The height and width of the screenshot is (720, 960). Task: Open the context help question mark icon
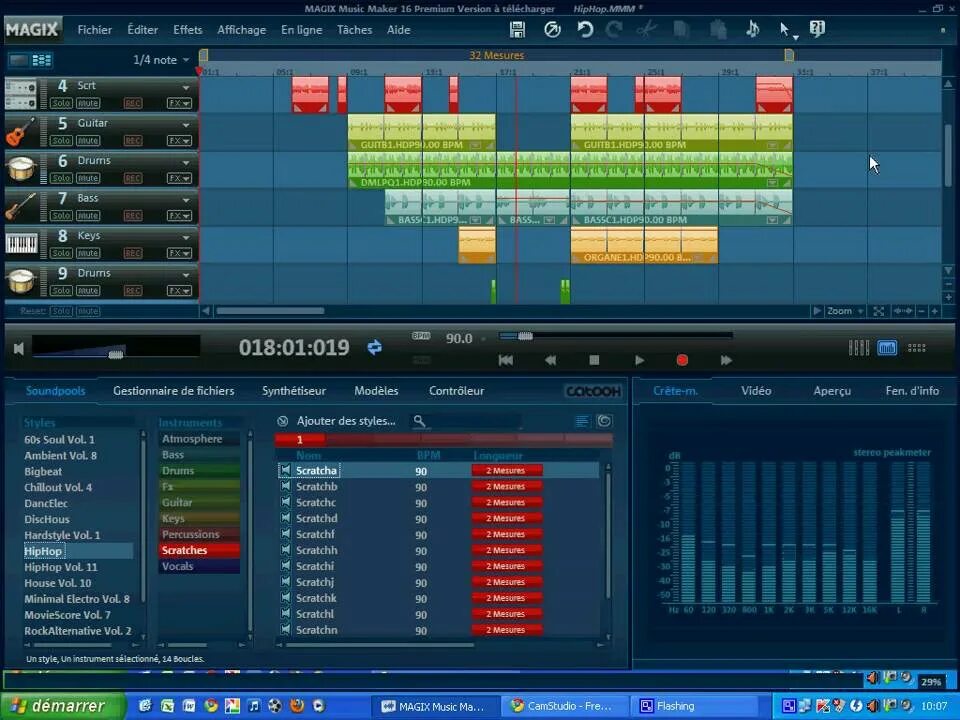coord(817,29)
